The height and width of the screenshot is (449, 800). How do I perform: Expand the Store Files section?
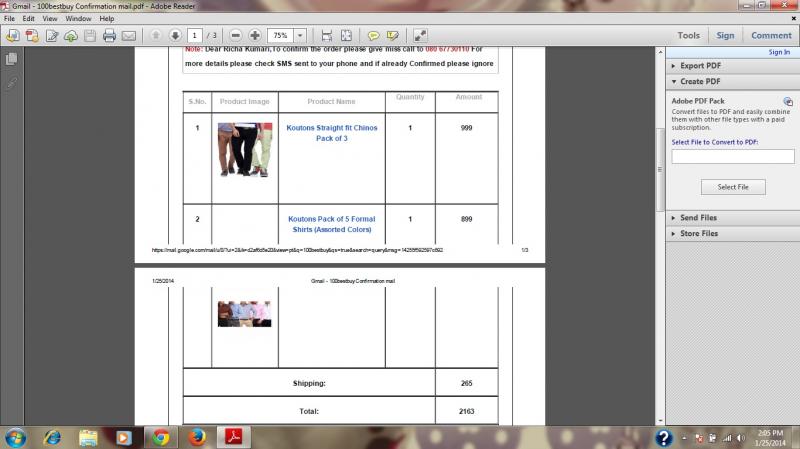tap(733, 234)
